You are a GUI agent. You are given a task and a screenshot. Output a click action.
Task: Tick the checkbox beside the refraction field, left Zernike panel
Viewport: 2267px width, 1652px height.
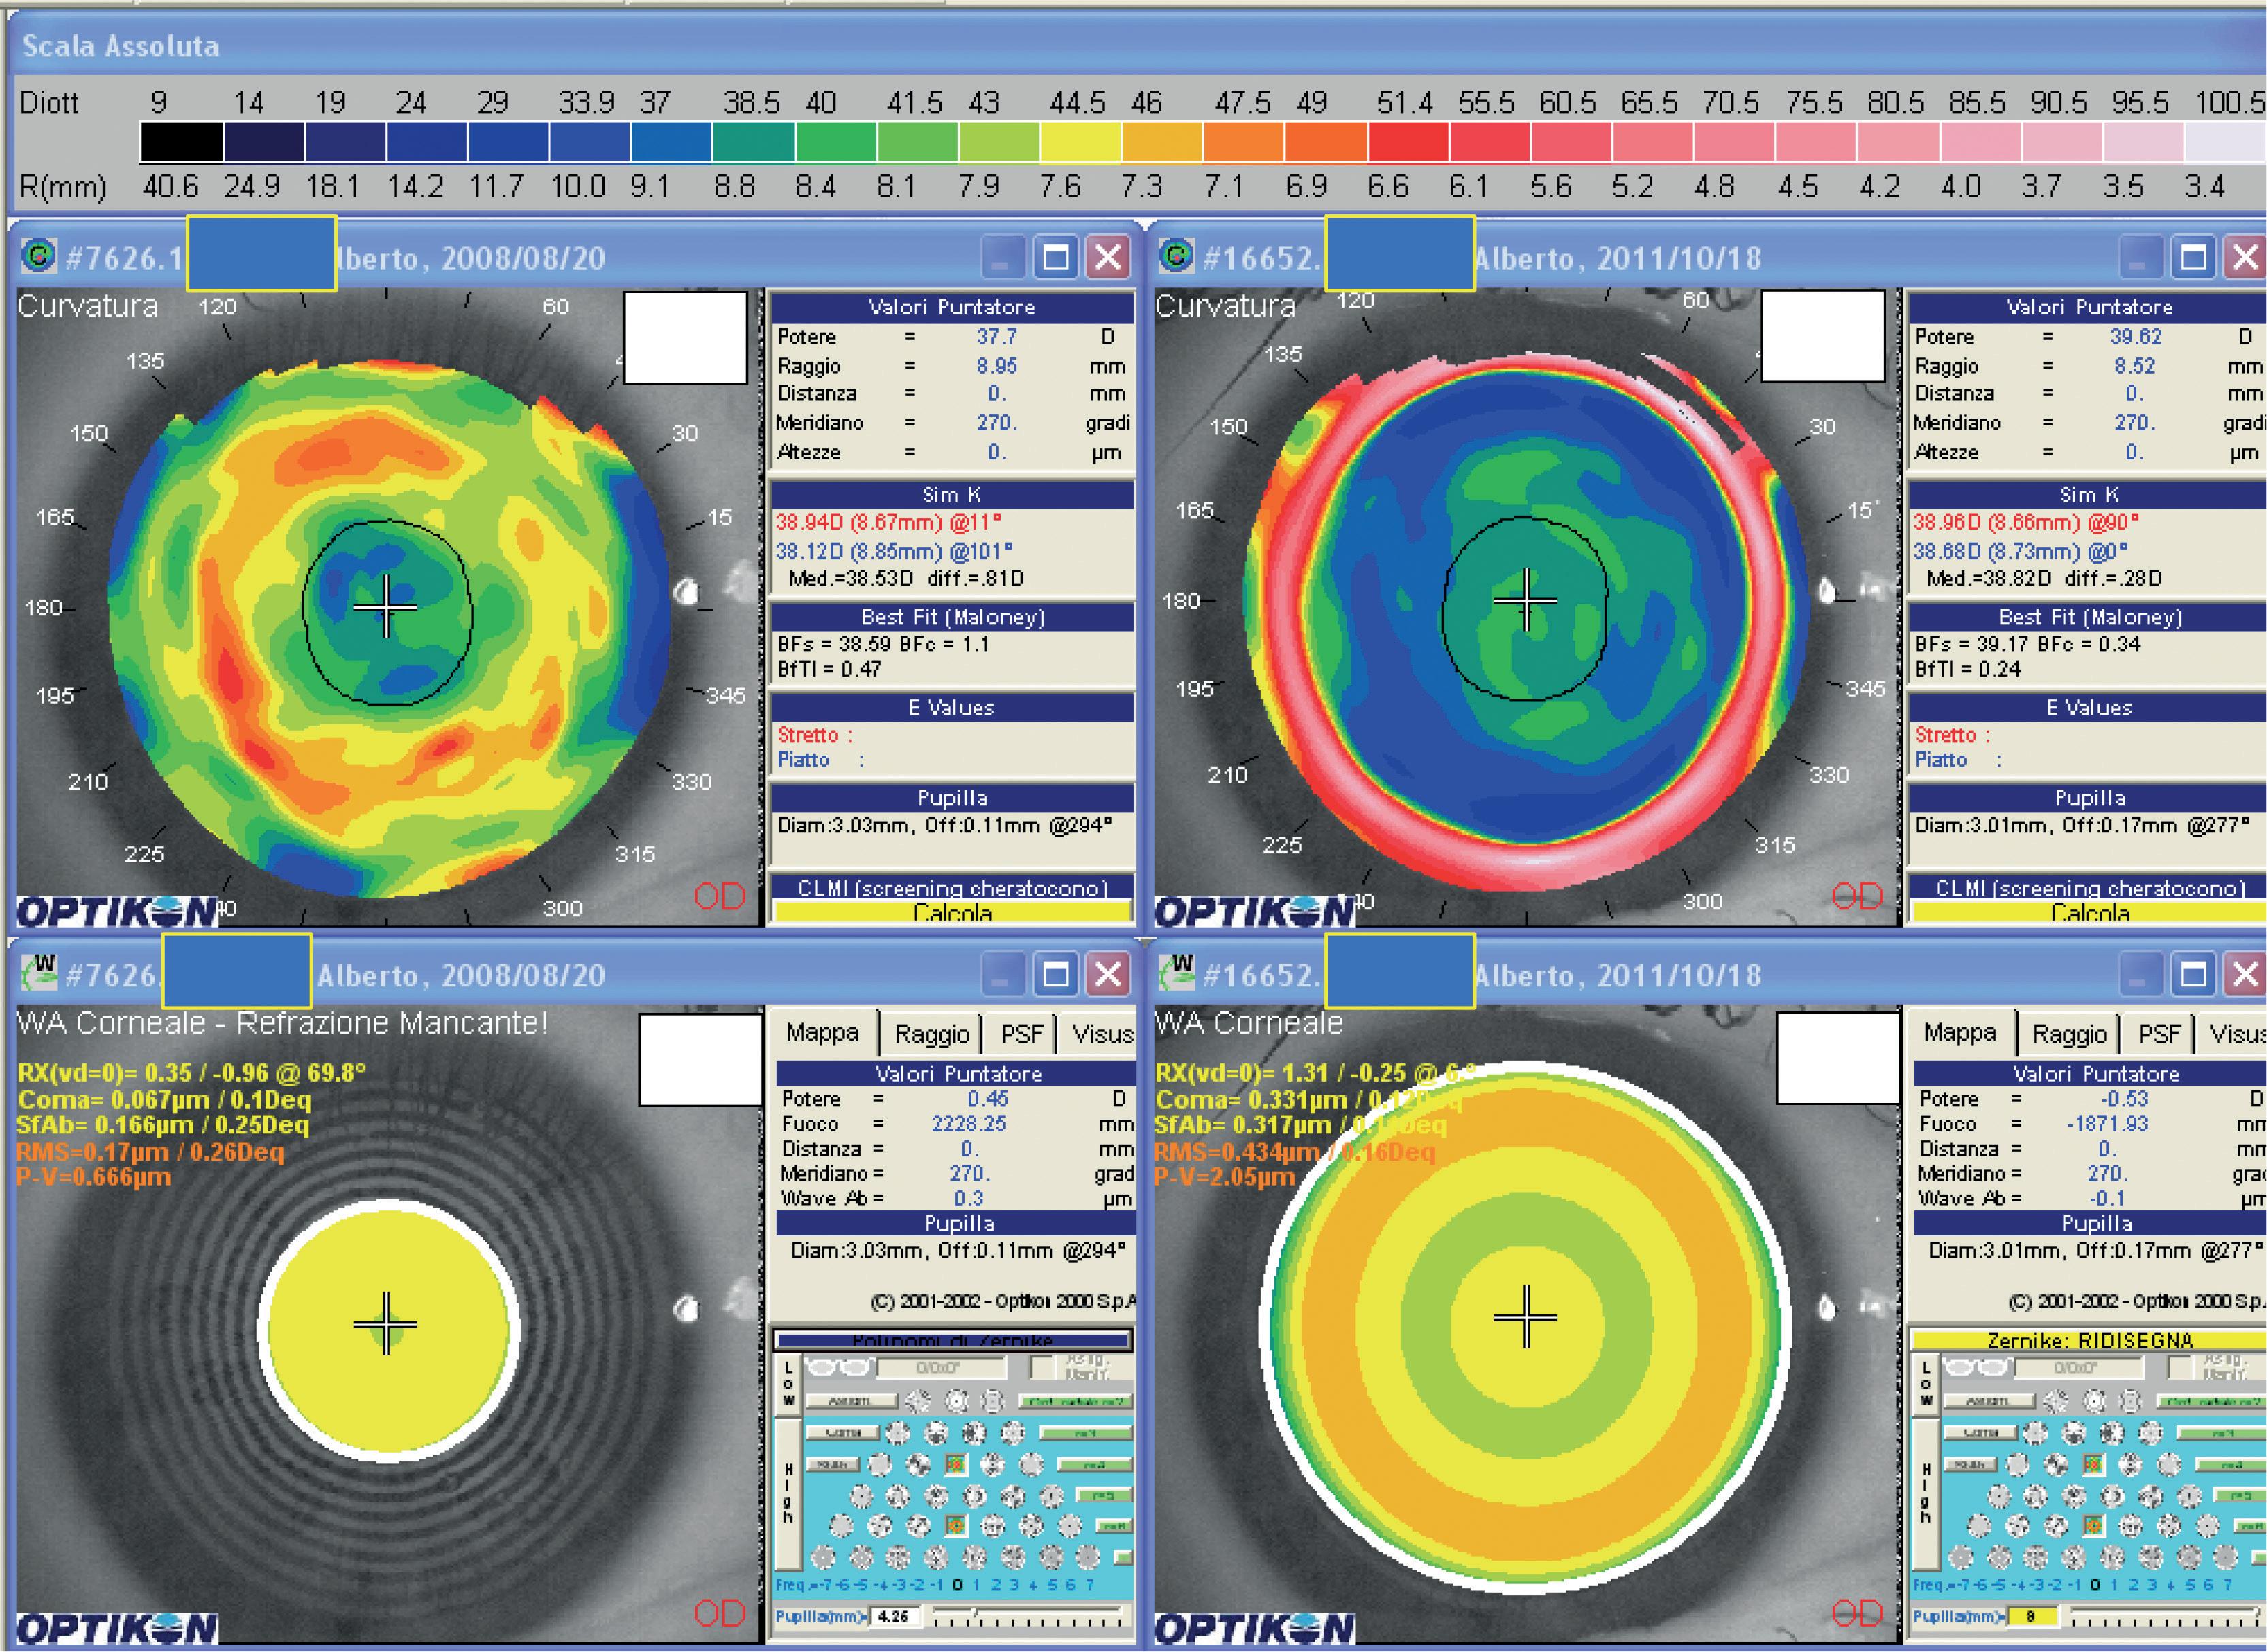click(1042, 1367)
